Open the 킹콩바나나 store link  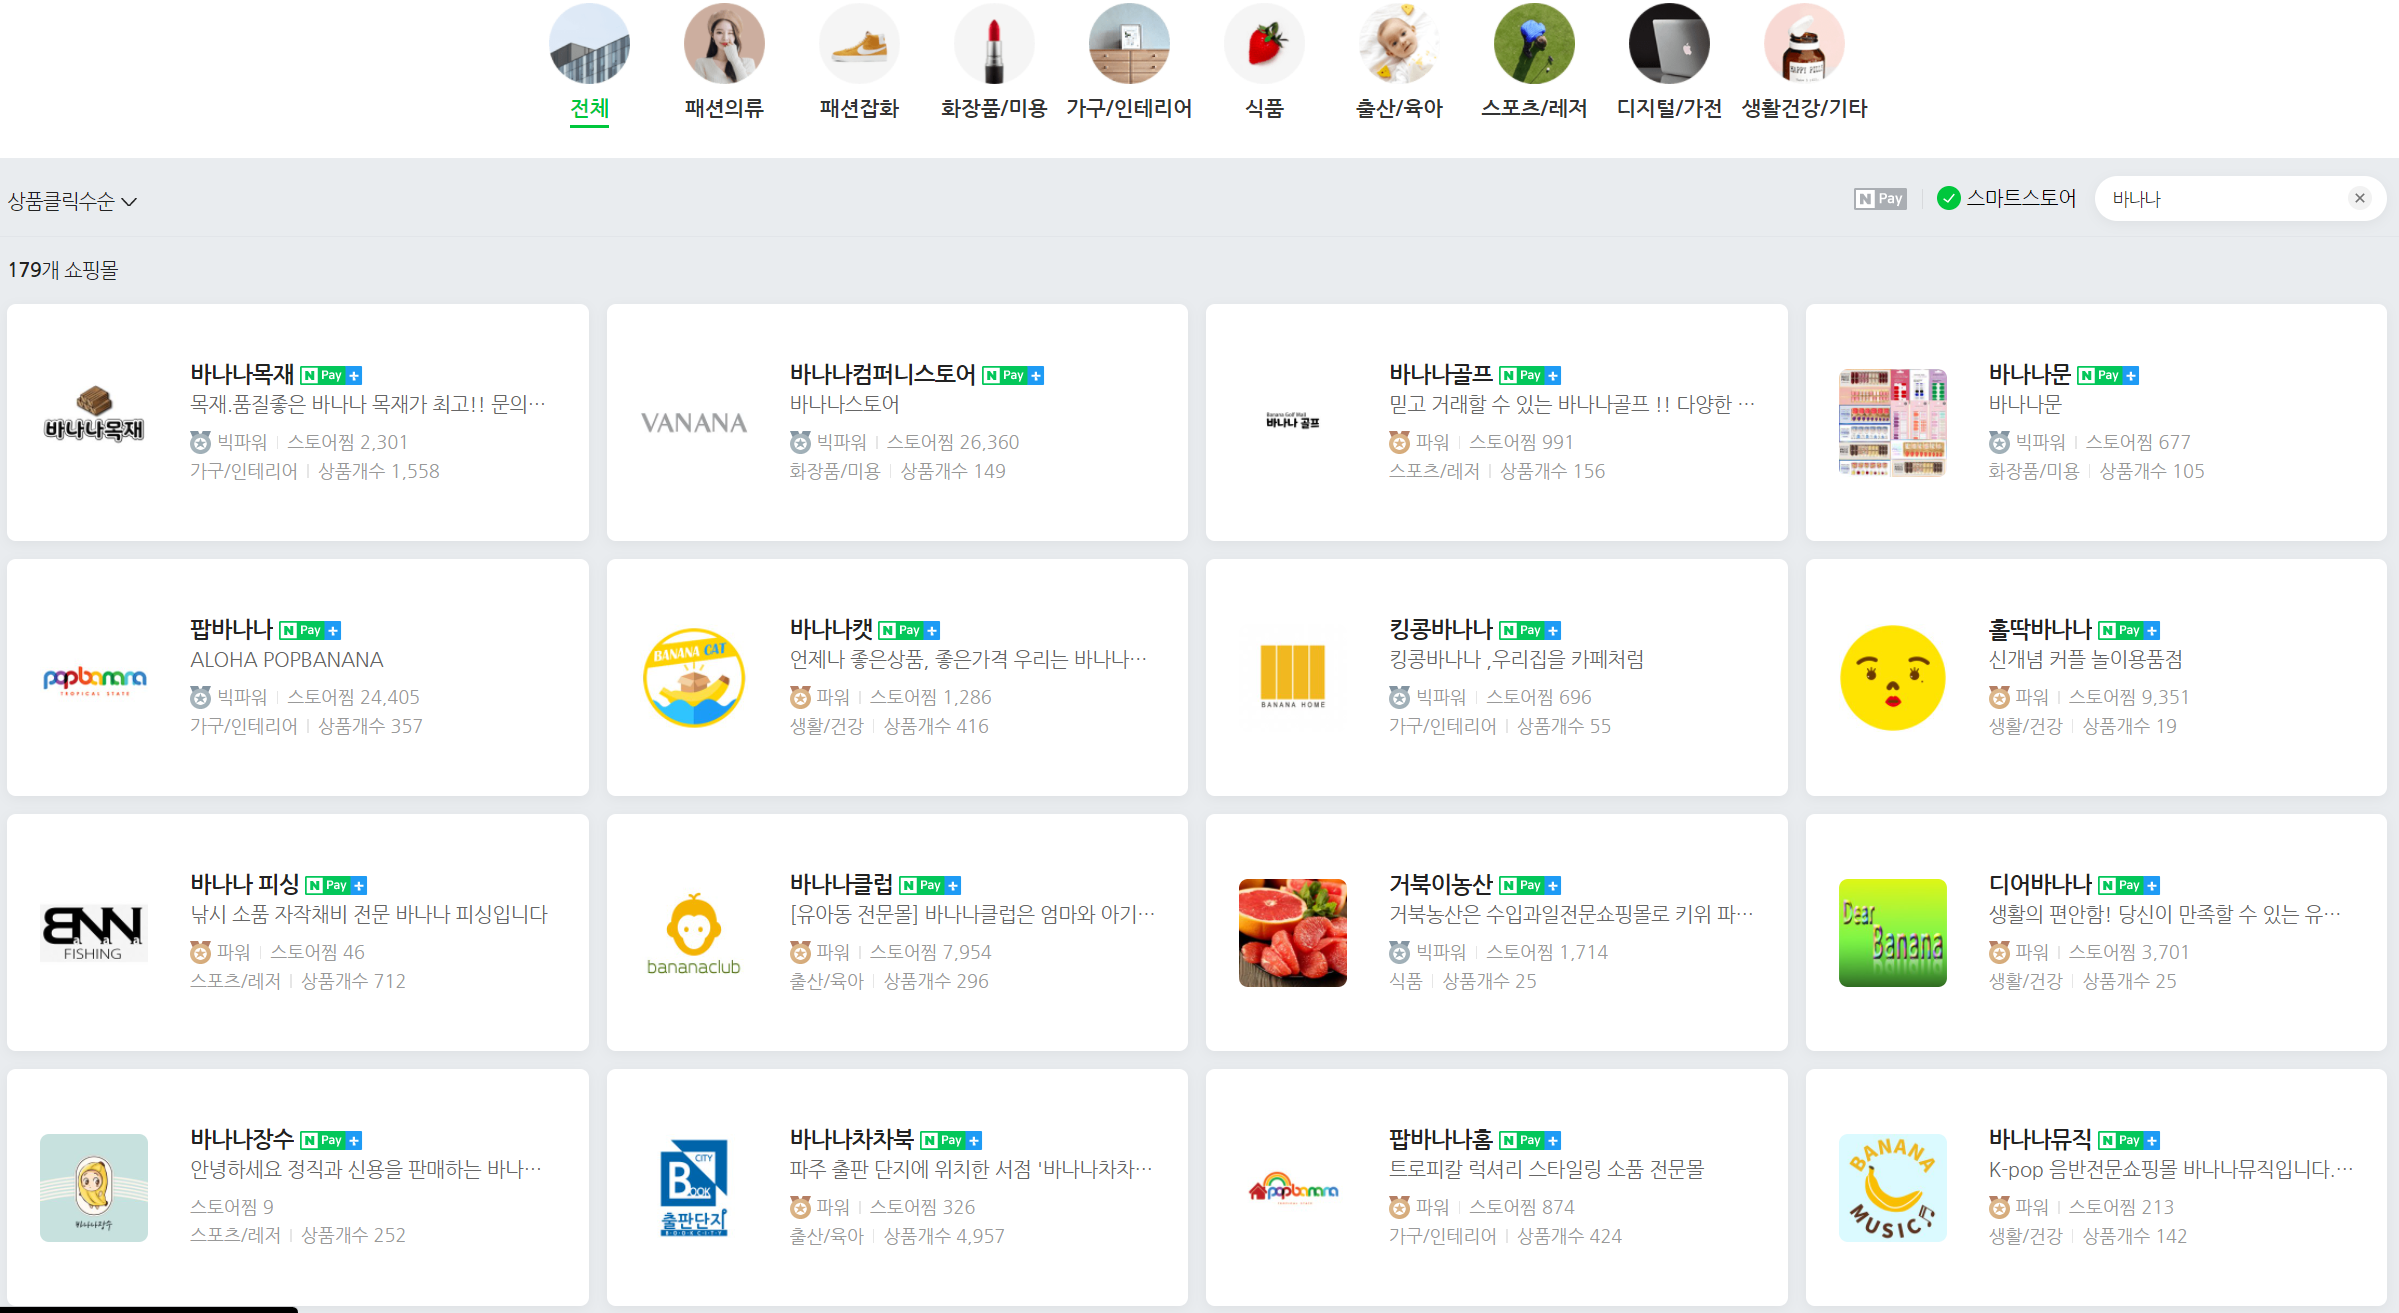[1440, 629]
